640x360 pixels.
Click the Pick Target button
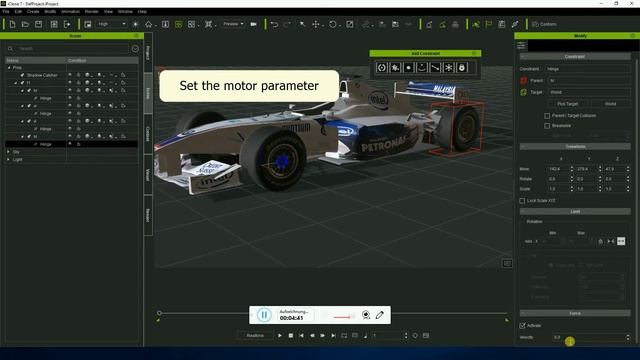coord(567,104)
